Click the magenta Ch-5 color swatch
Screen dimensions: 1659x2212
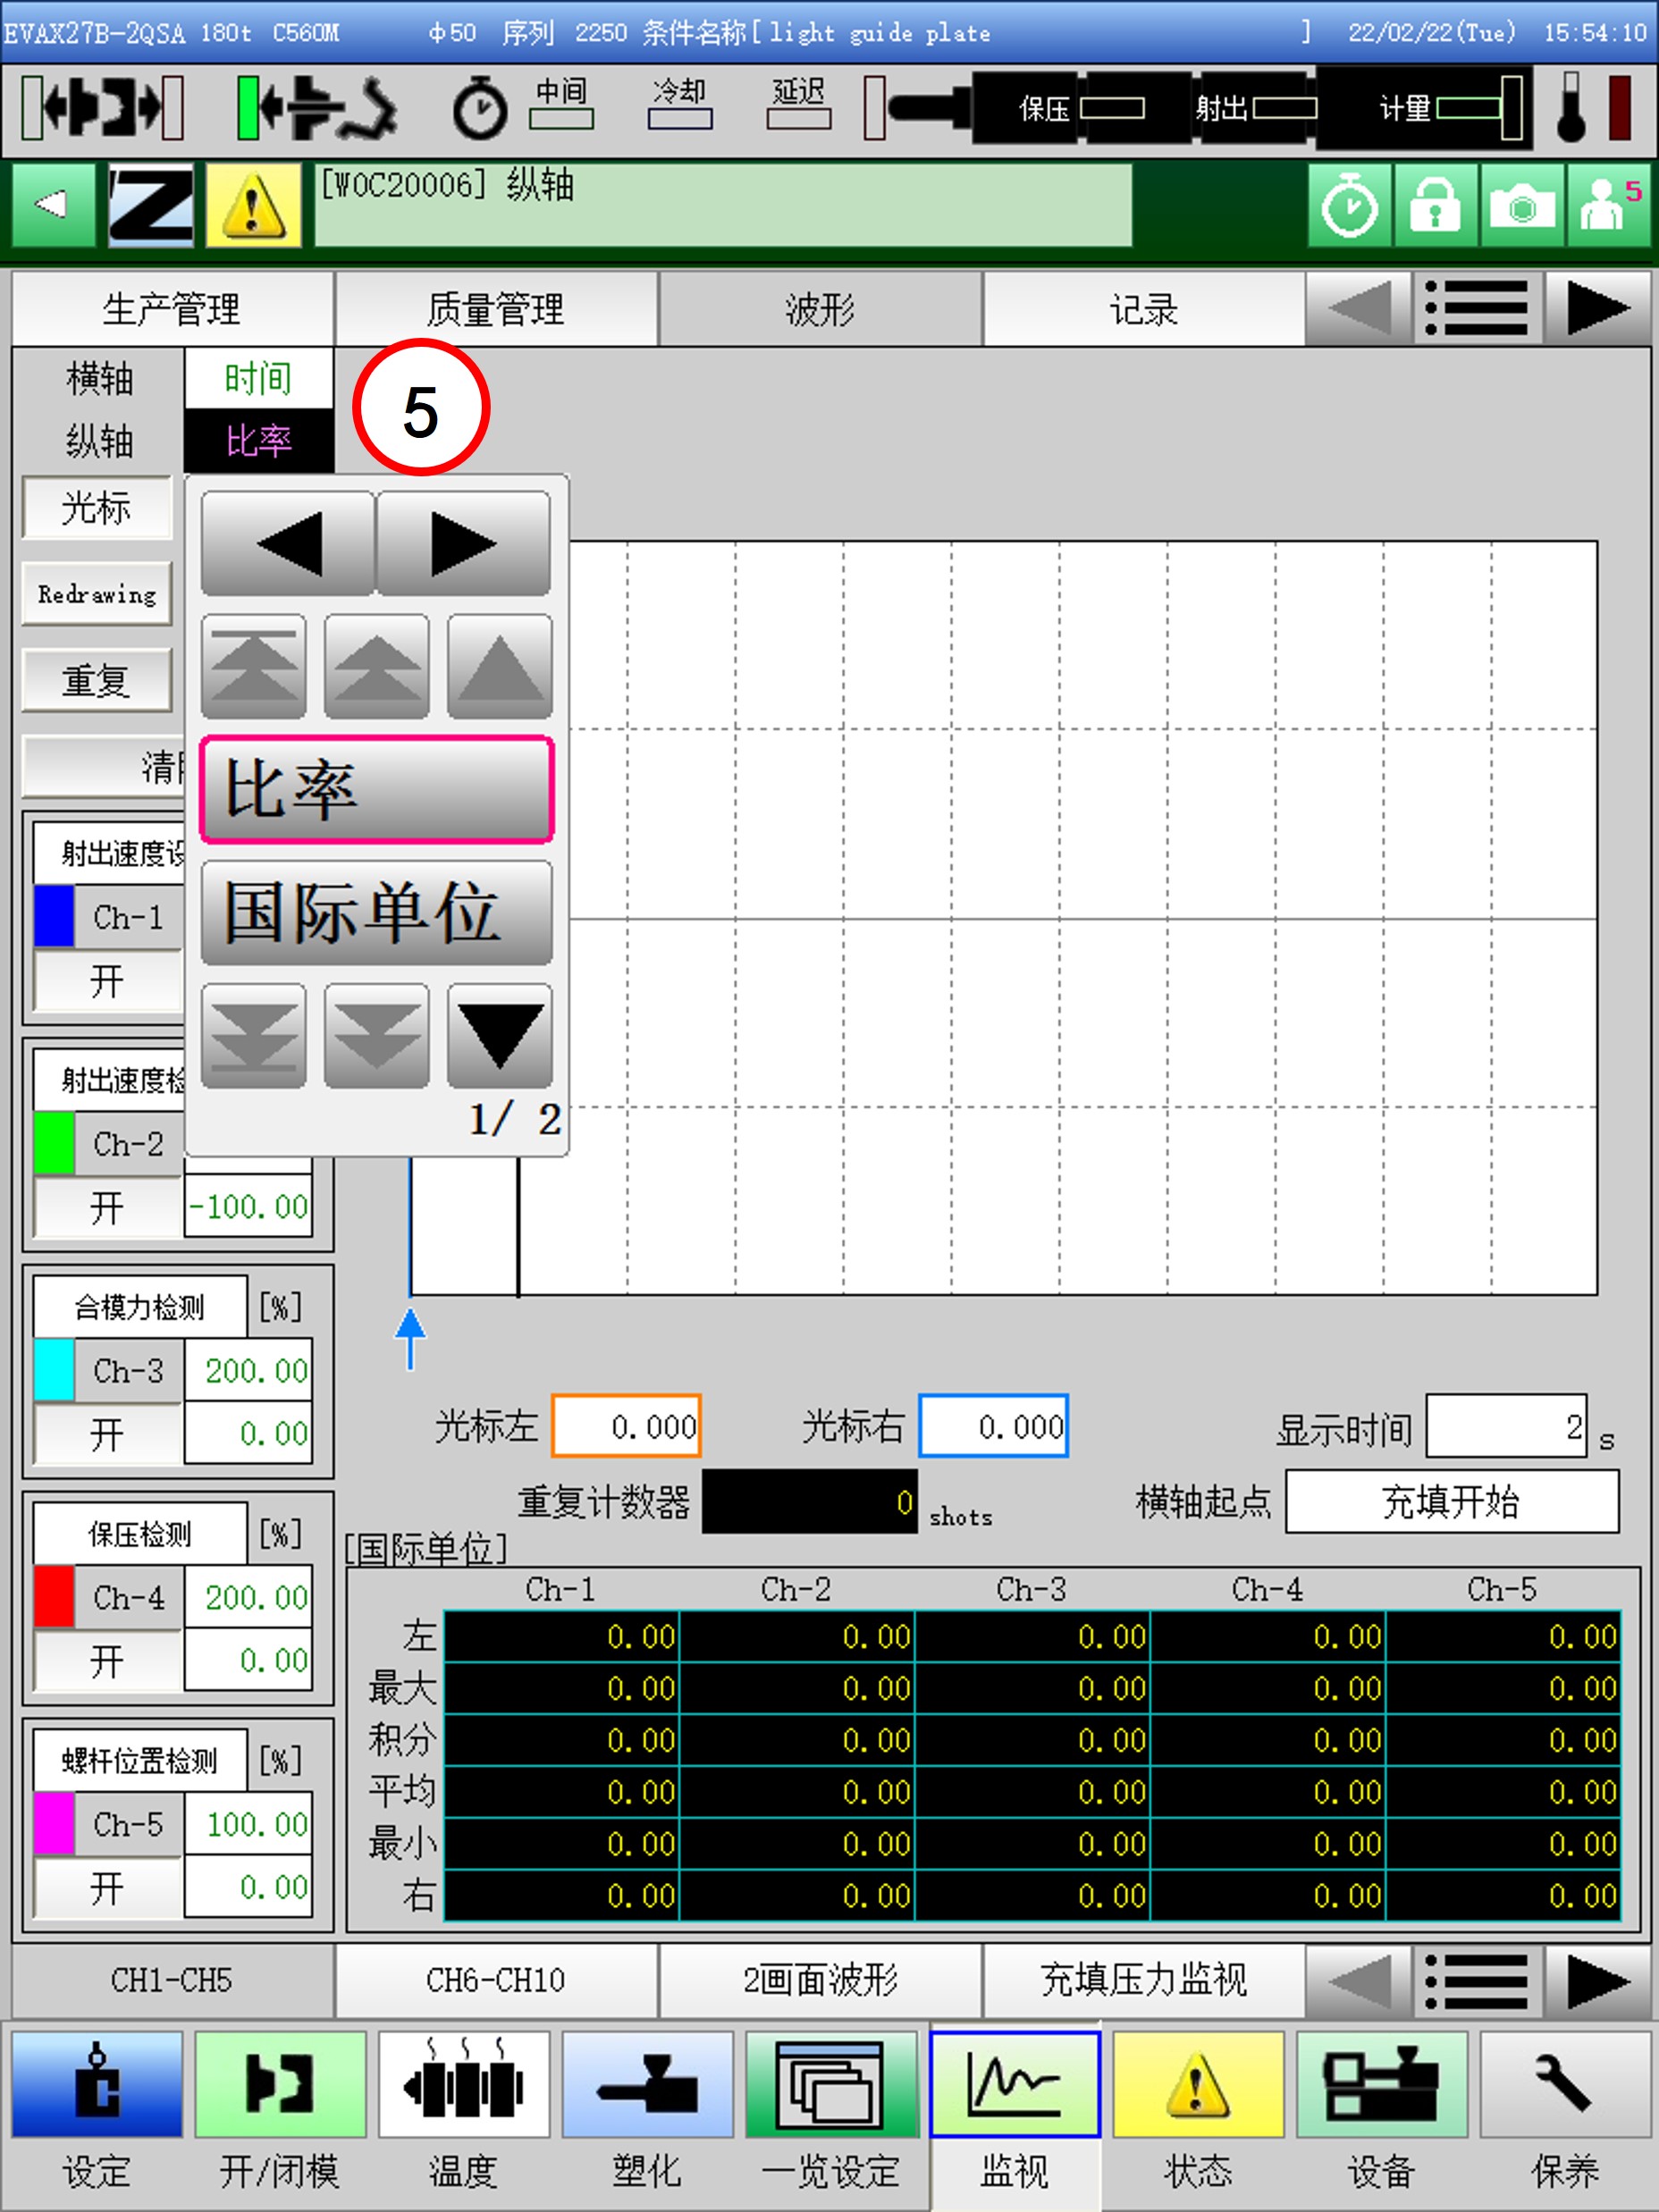pyautogui.click(x=54, y=1824)
